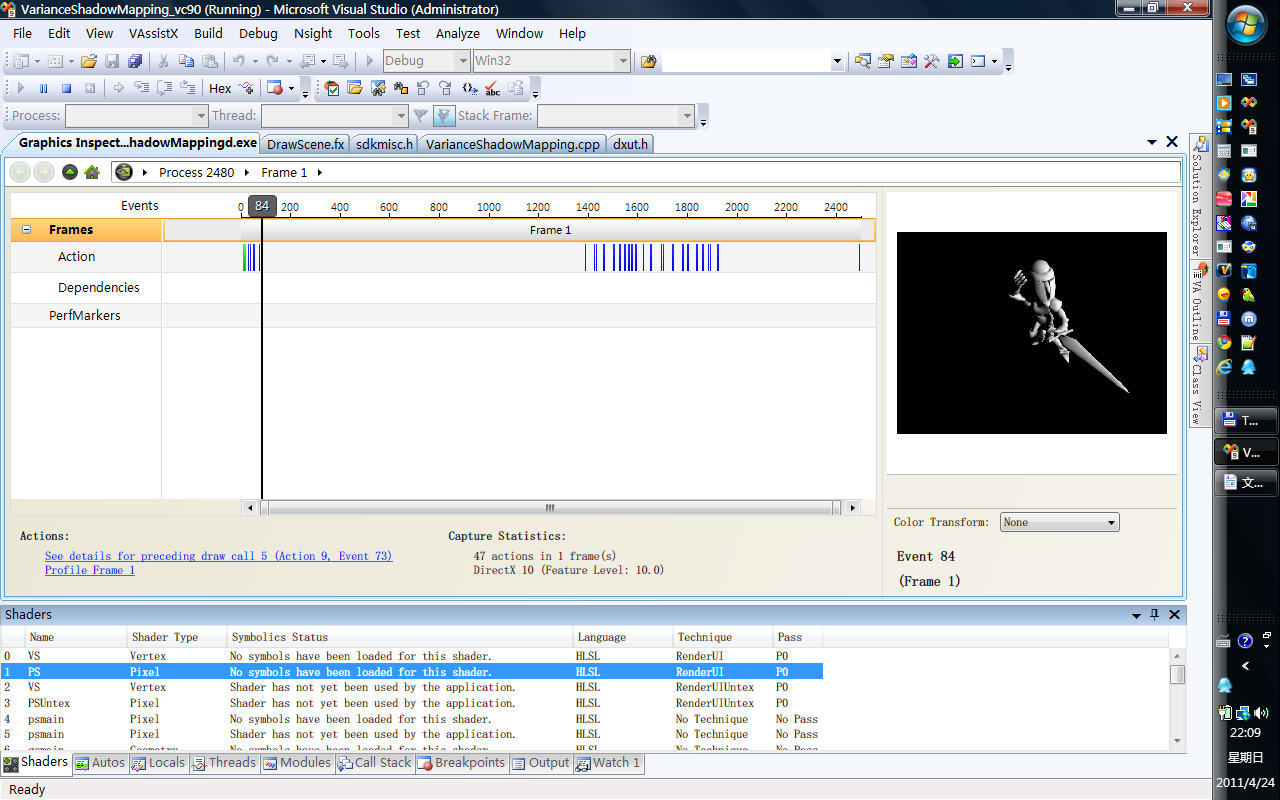Open the Call Stack bottom tab
This screenshot has width=1280, height=800.
pyautogui.click(x=375, y=763)
